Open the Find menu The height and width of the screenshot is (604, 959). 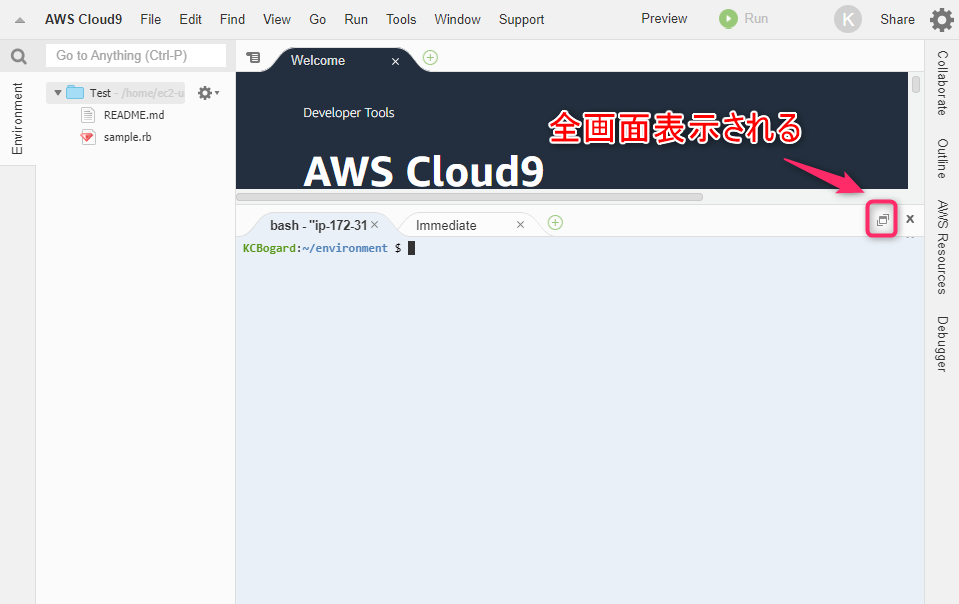[x=232, y=20]
